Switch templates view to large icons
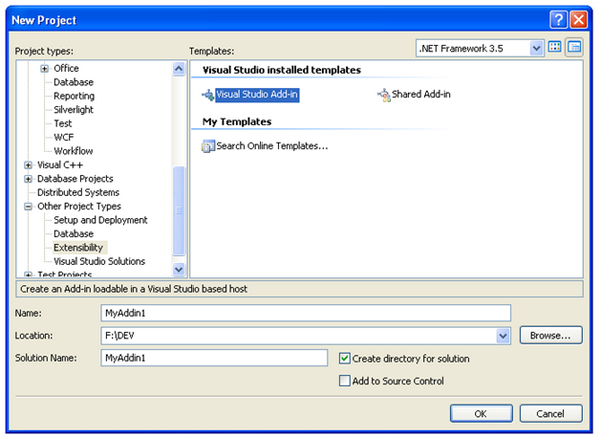Image resolution: width=600 pixels, height=439 pixels. (554, 47)
